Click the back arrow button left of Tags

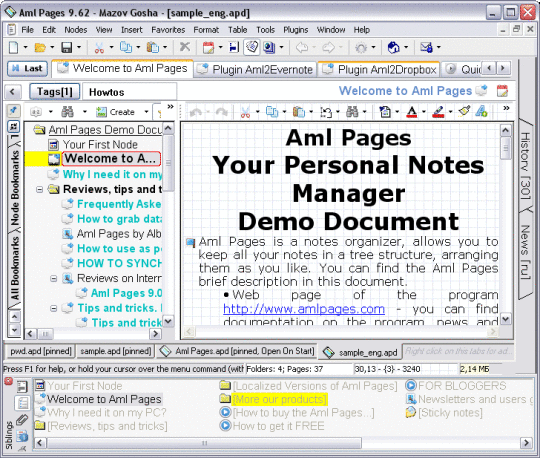click(x=12, y=92)
